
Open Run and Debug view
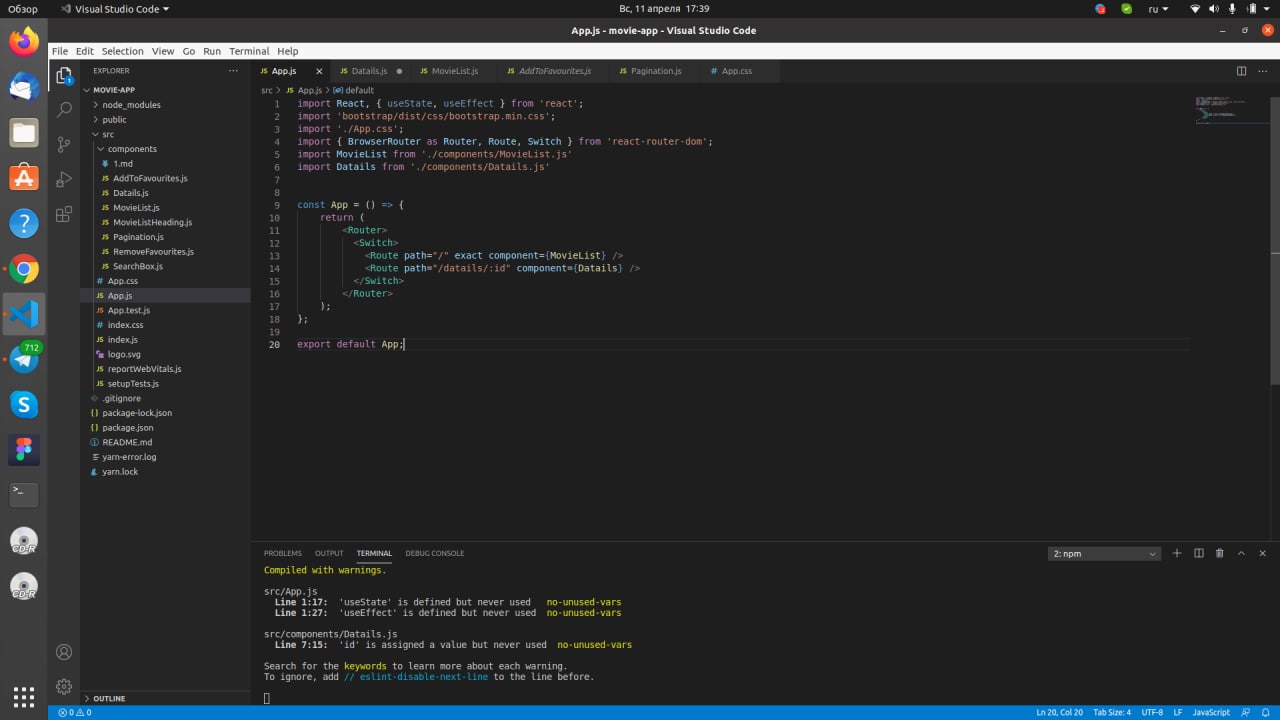(64, 179)
